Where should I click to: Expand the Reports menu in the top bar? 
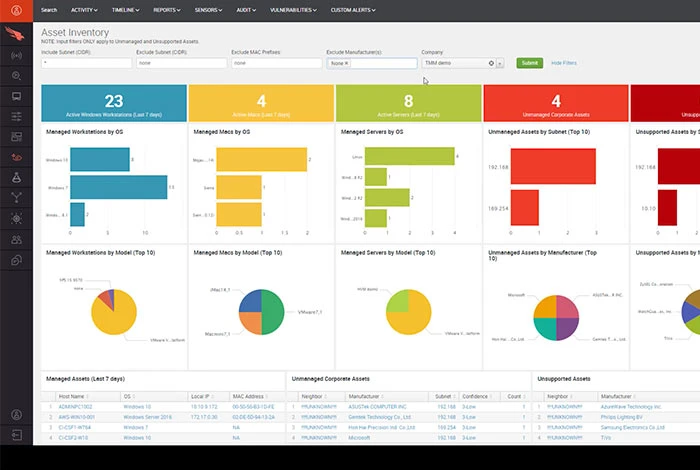[167, 10]
